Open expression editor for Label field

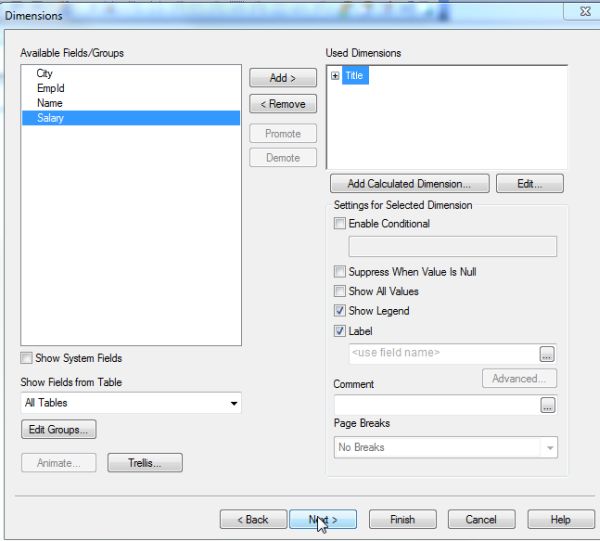pos(547,354)
